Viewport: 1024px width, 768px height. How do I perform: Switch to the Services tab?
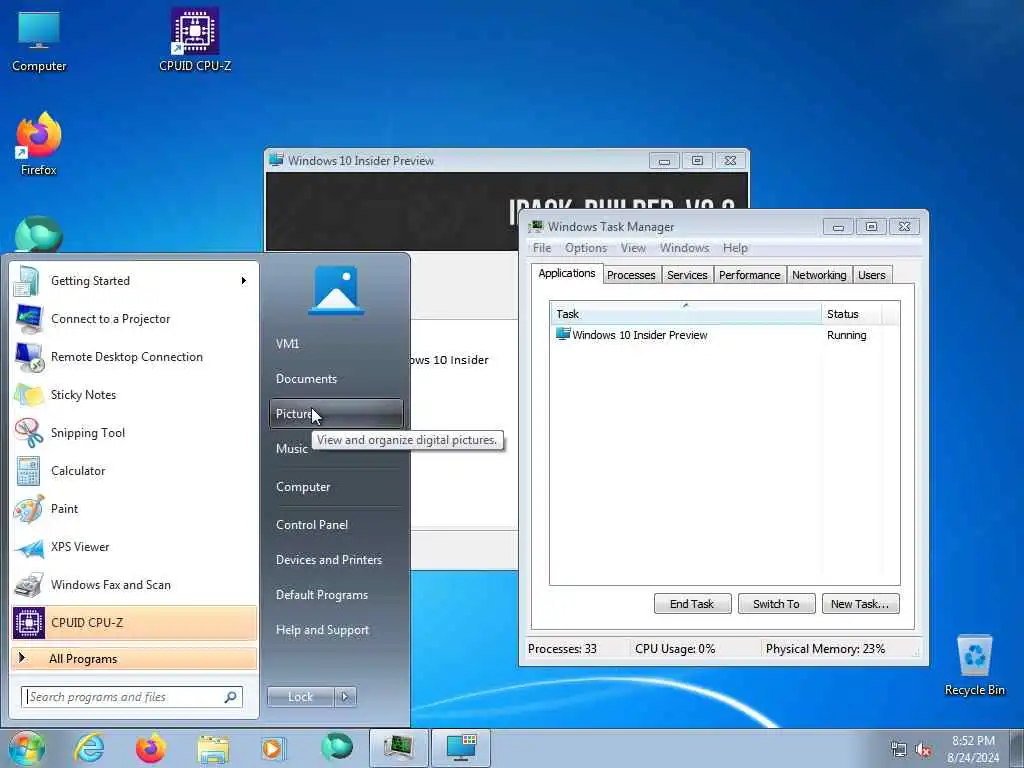coord(687,275)
